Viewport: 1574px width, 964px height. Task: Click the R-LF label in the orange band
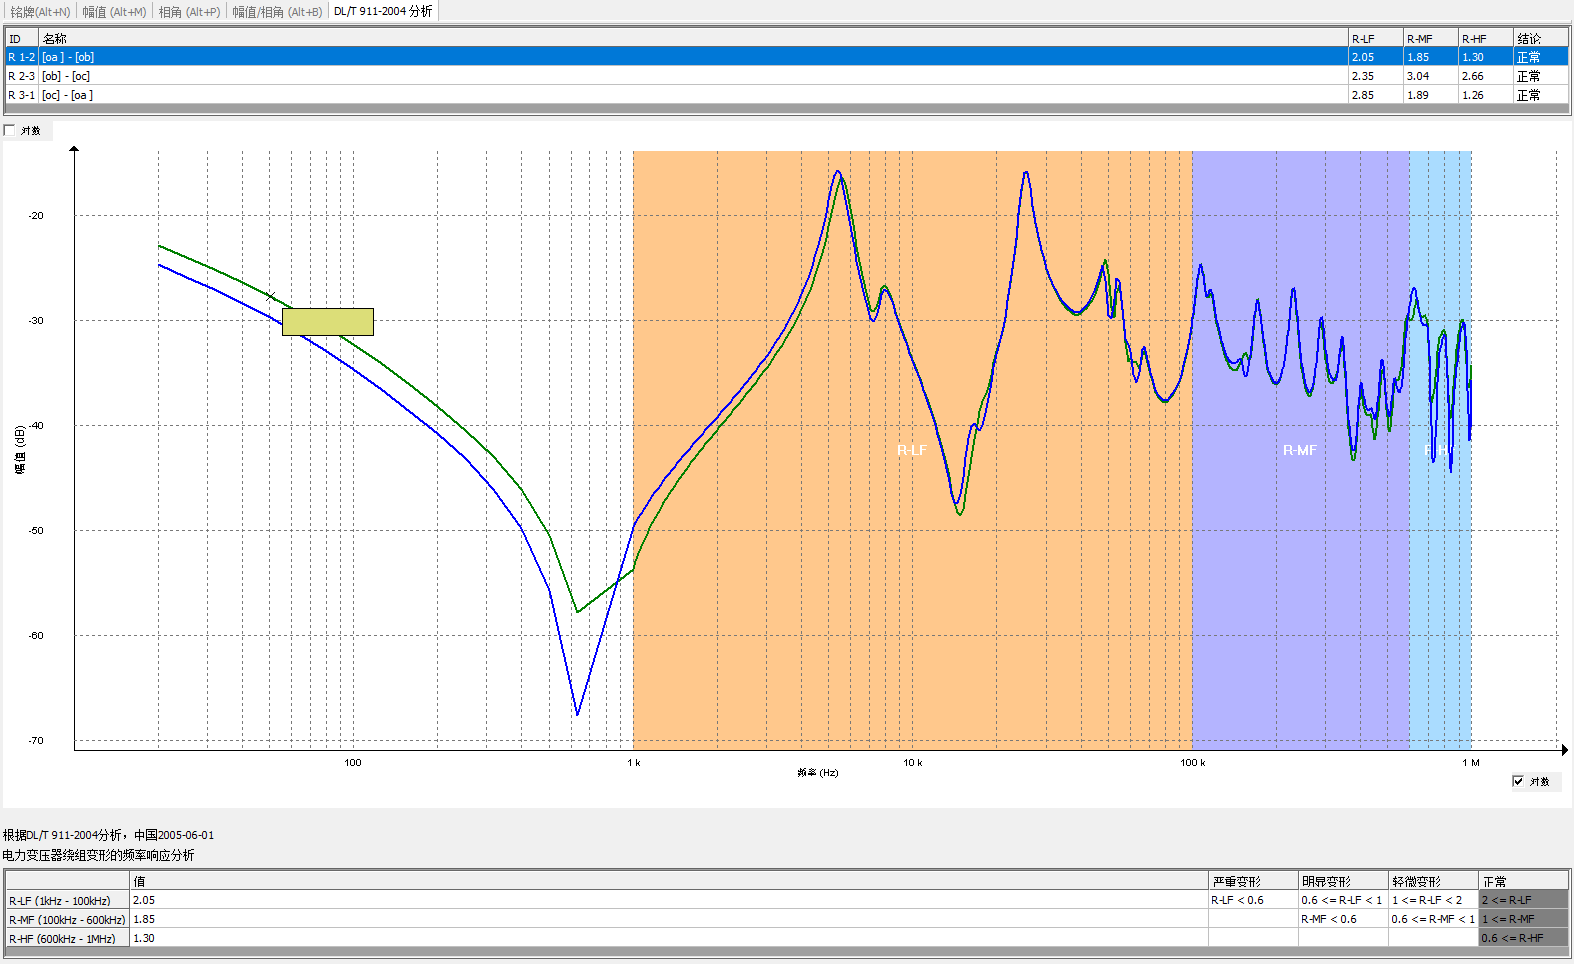coord(911,451)
